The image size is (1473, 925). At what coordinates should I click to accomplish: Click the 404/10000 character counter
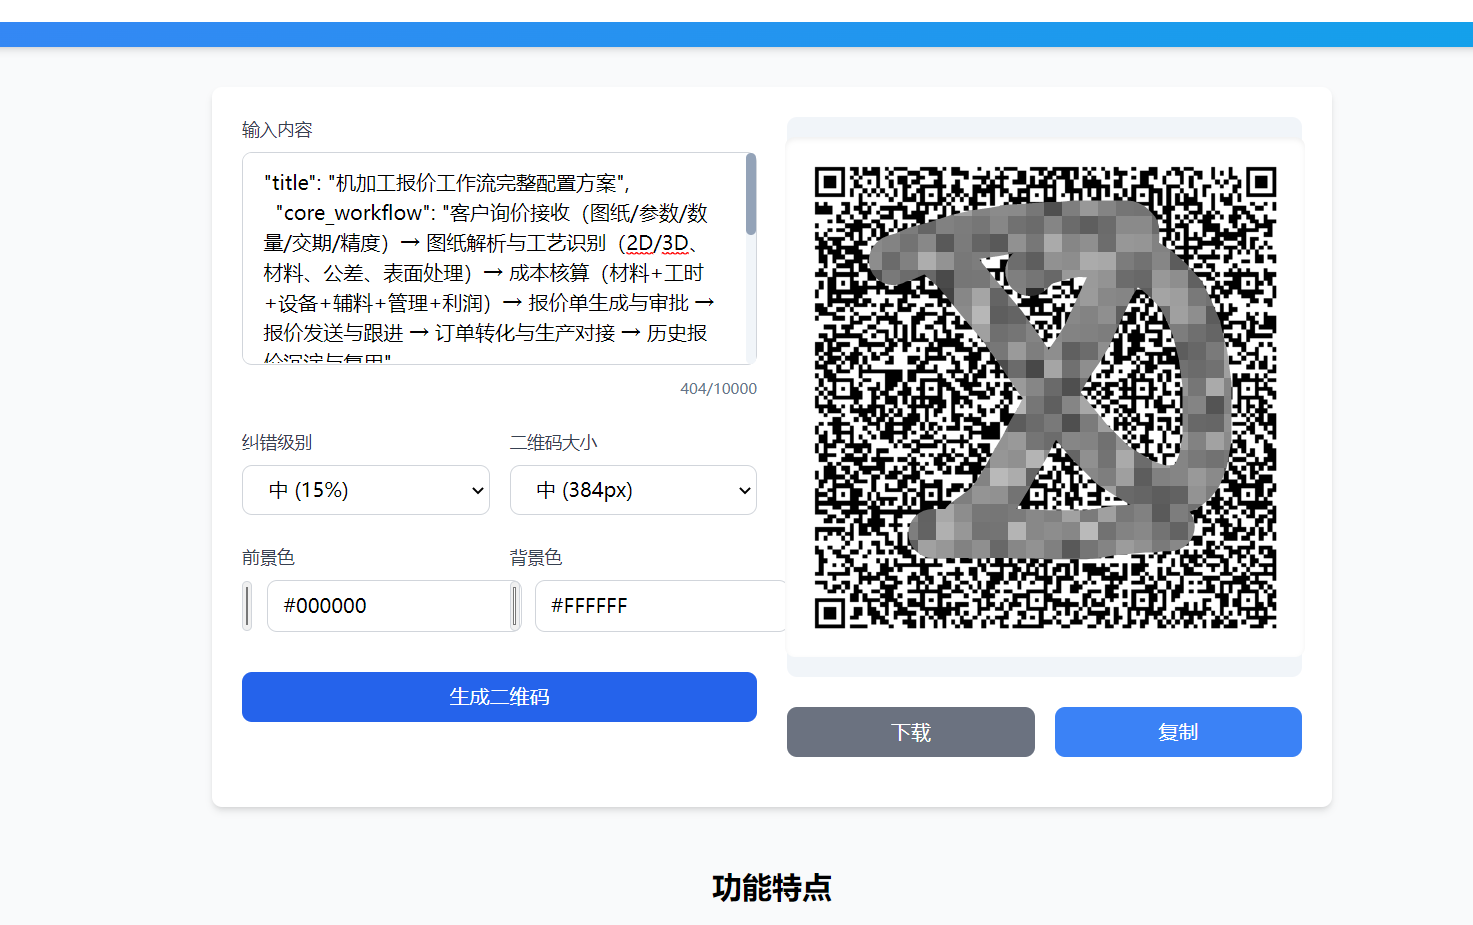click(718, 389)
